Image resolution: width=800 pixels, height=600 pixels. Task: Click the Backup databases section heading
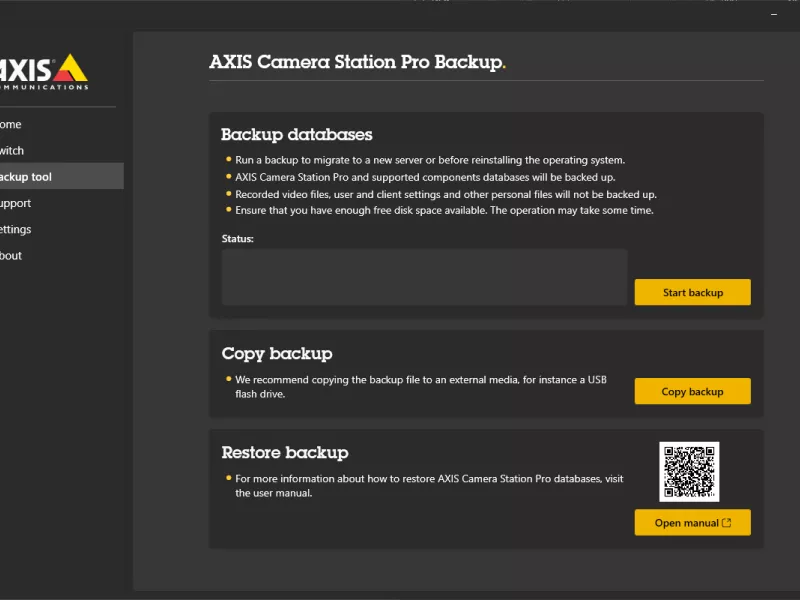295,134
